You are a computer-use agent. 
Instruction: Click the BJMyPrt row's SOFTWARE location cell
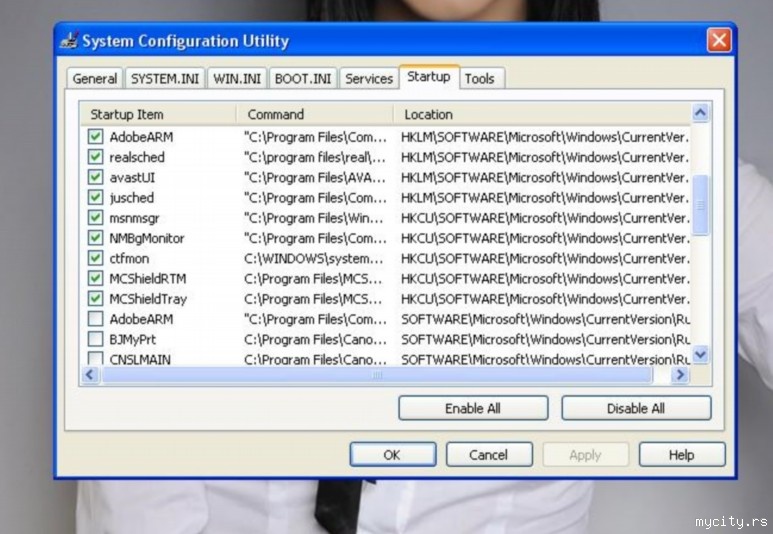pos(545,339)
